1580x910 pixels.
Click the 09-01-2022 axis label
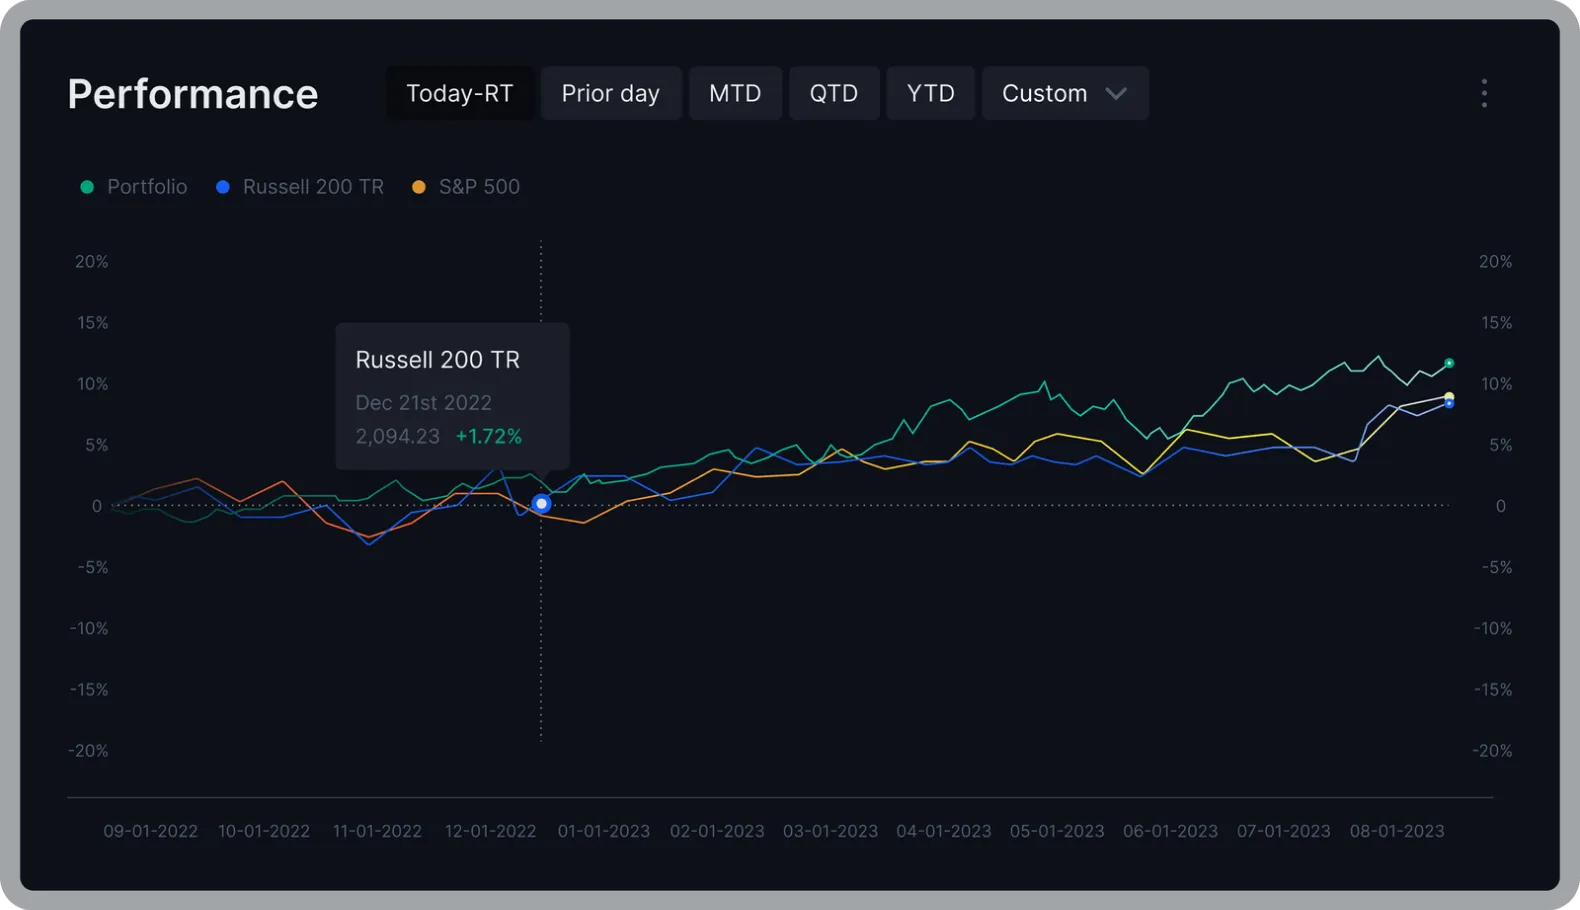(151, 831)
